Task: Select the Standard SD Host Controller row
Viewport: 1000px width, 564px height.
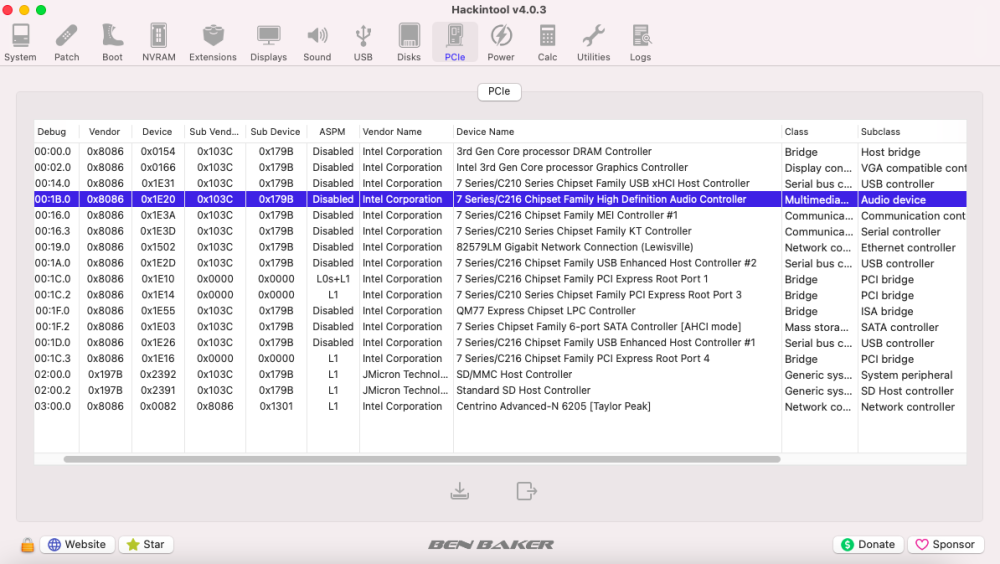Action: [500, 391]
